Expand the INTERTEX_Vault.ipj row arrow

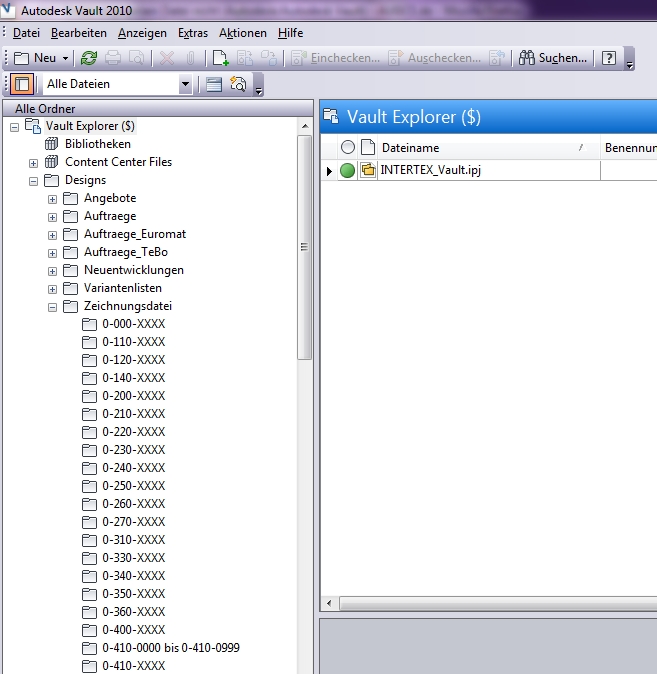click(329, 171)
